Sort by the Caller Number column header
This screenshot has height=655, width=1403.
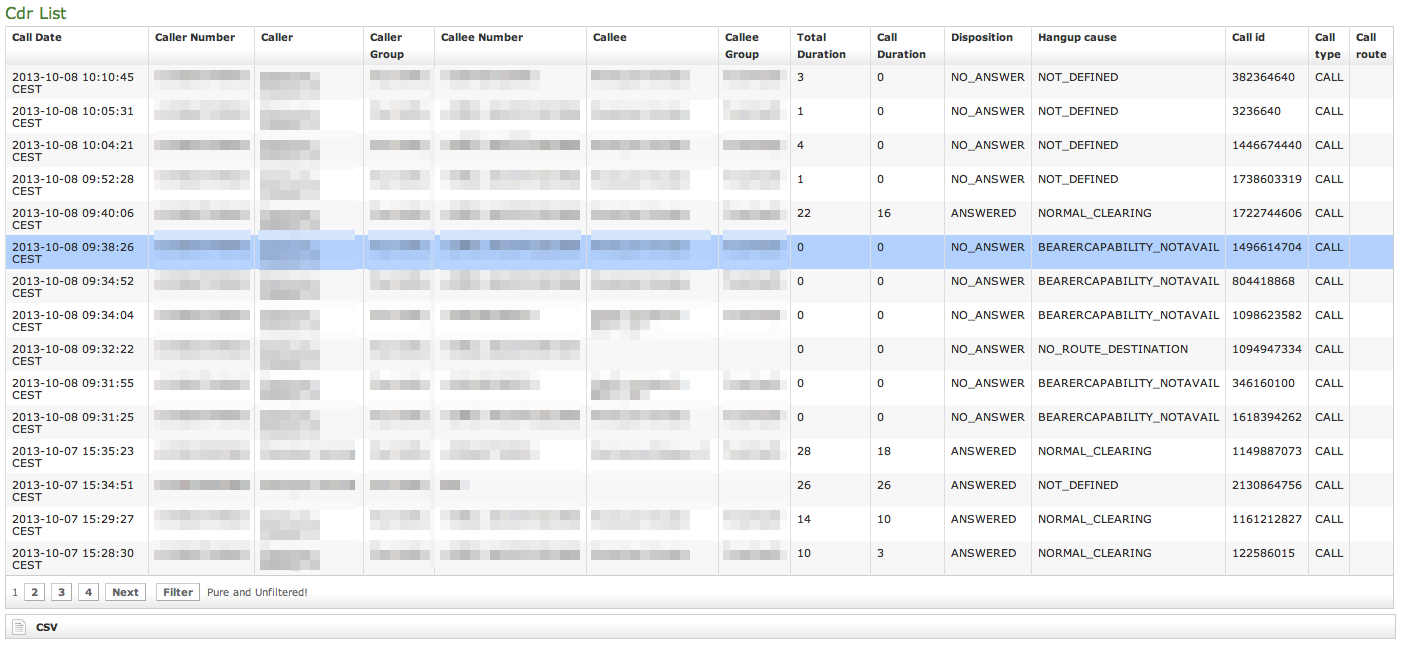(195, 38)
